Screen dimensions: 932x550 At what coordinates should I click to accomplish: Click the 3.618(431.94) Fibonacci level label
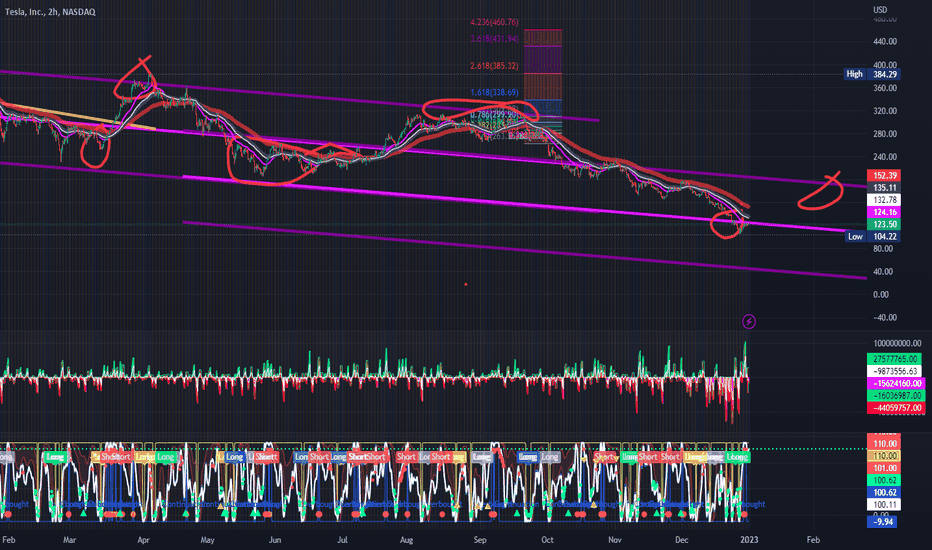(495, 39)
